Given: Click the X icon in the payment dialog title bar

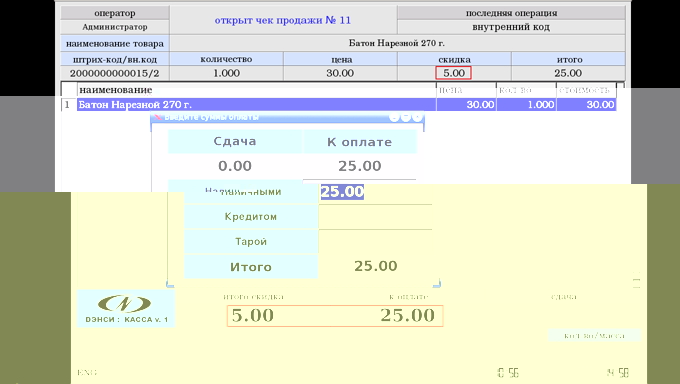Looking at the screenshot, I should pos(158,117).
